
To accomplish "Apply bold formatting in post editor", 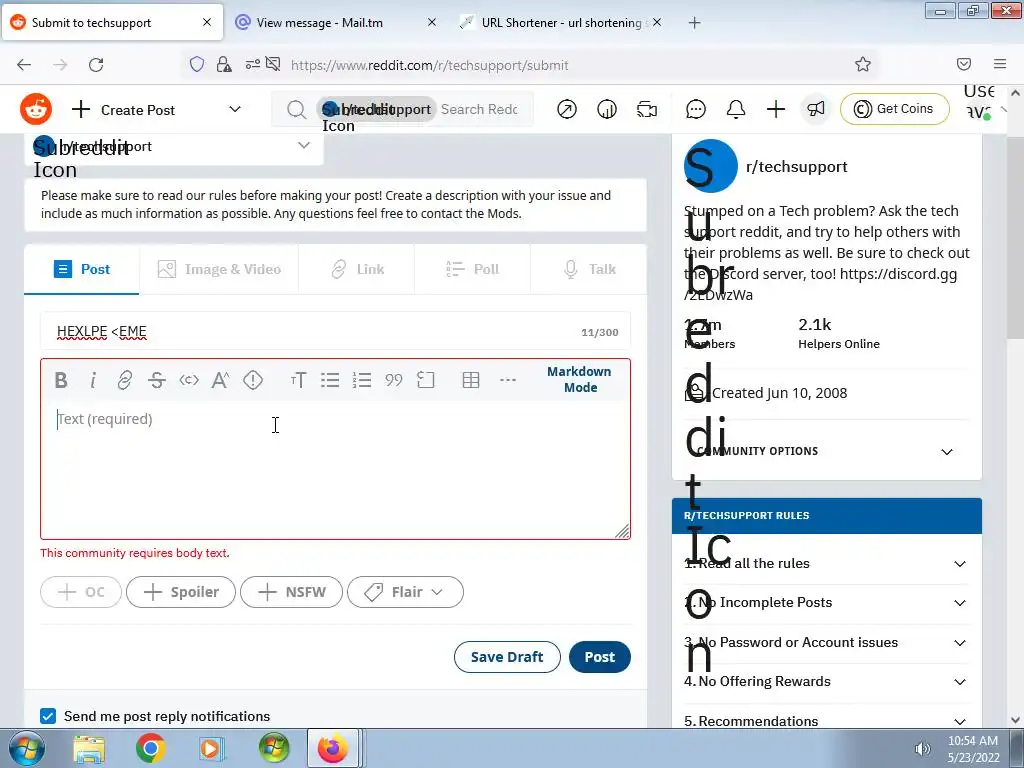I will click(61, 380).
